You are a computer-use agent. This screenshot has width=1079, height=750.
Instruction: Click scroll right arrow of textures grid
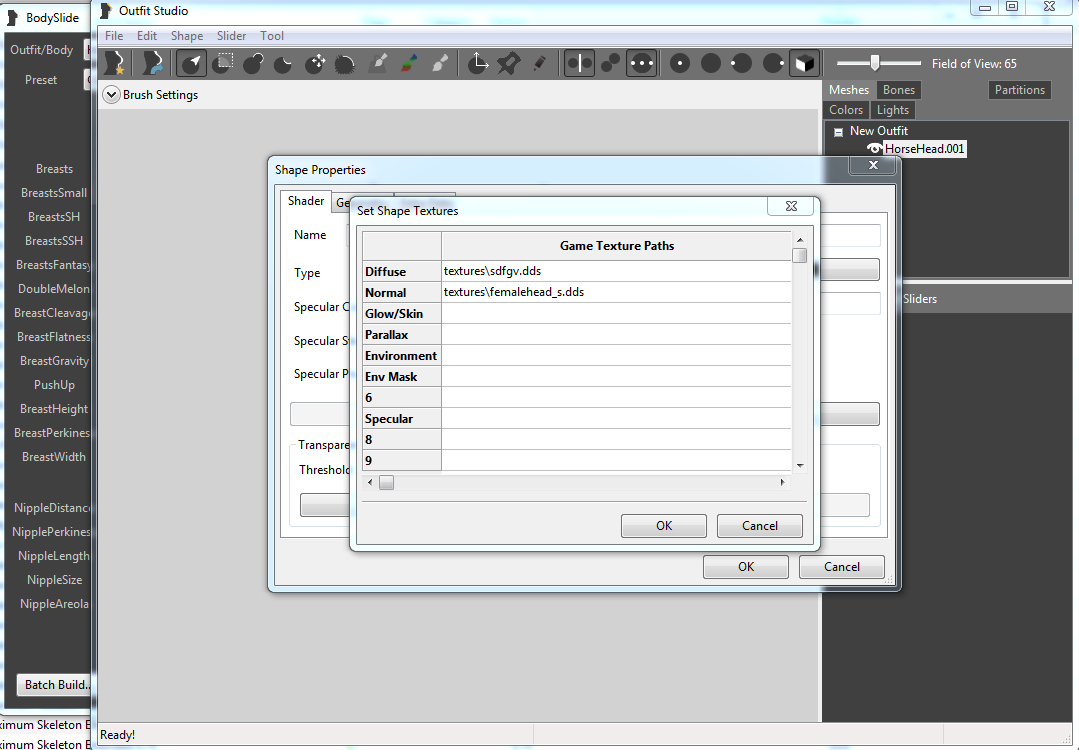pos(782,482)
